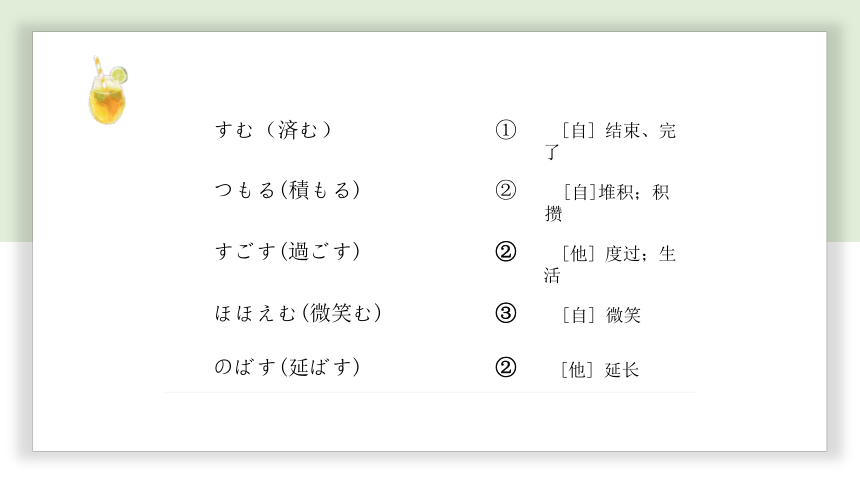Click the horizontal divider line below the list

tap(430, 392)
